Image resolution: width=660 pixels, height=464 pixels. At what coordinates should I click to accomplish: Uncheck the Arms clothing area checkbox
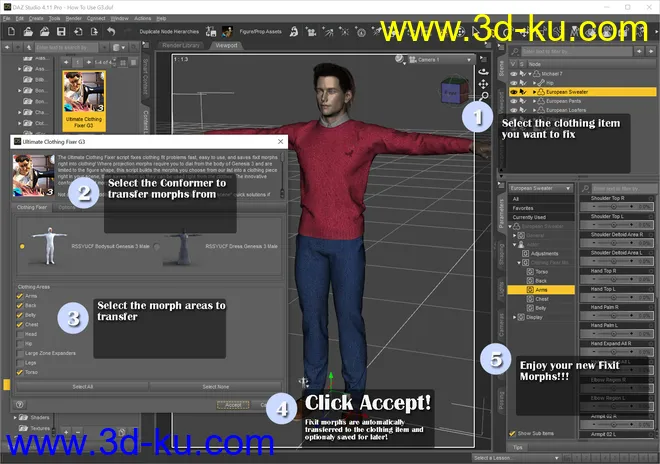[20, 295]
